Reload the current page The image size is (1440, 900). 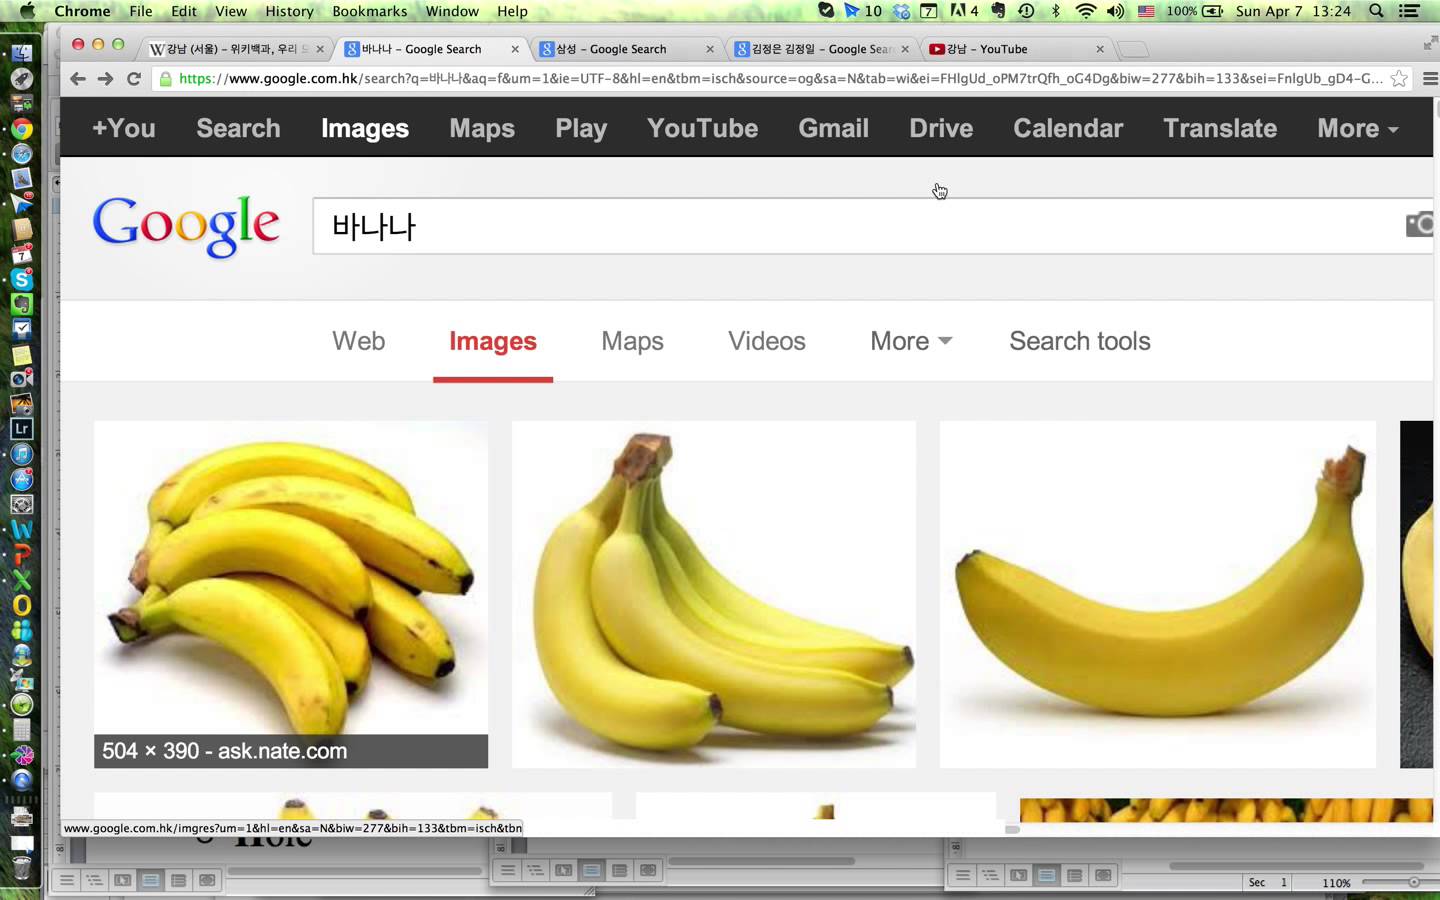tap(133, 79)
